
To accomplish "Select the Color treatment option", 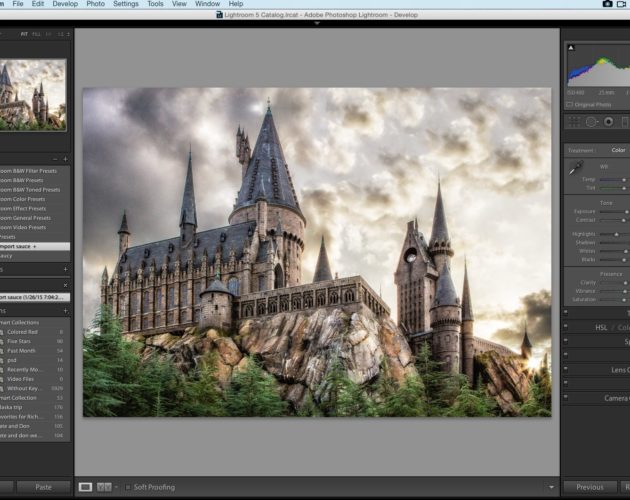I will [x=618, y=150].
